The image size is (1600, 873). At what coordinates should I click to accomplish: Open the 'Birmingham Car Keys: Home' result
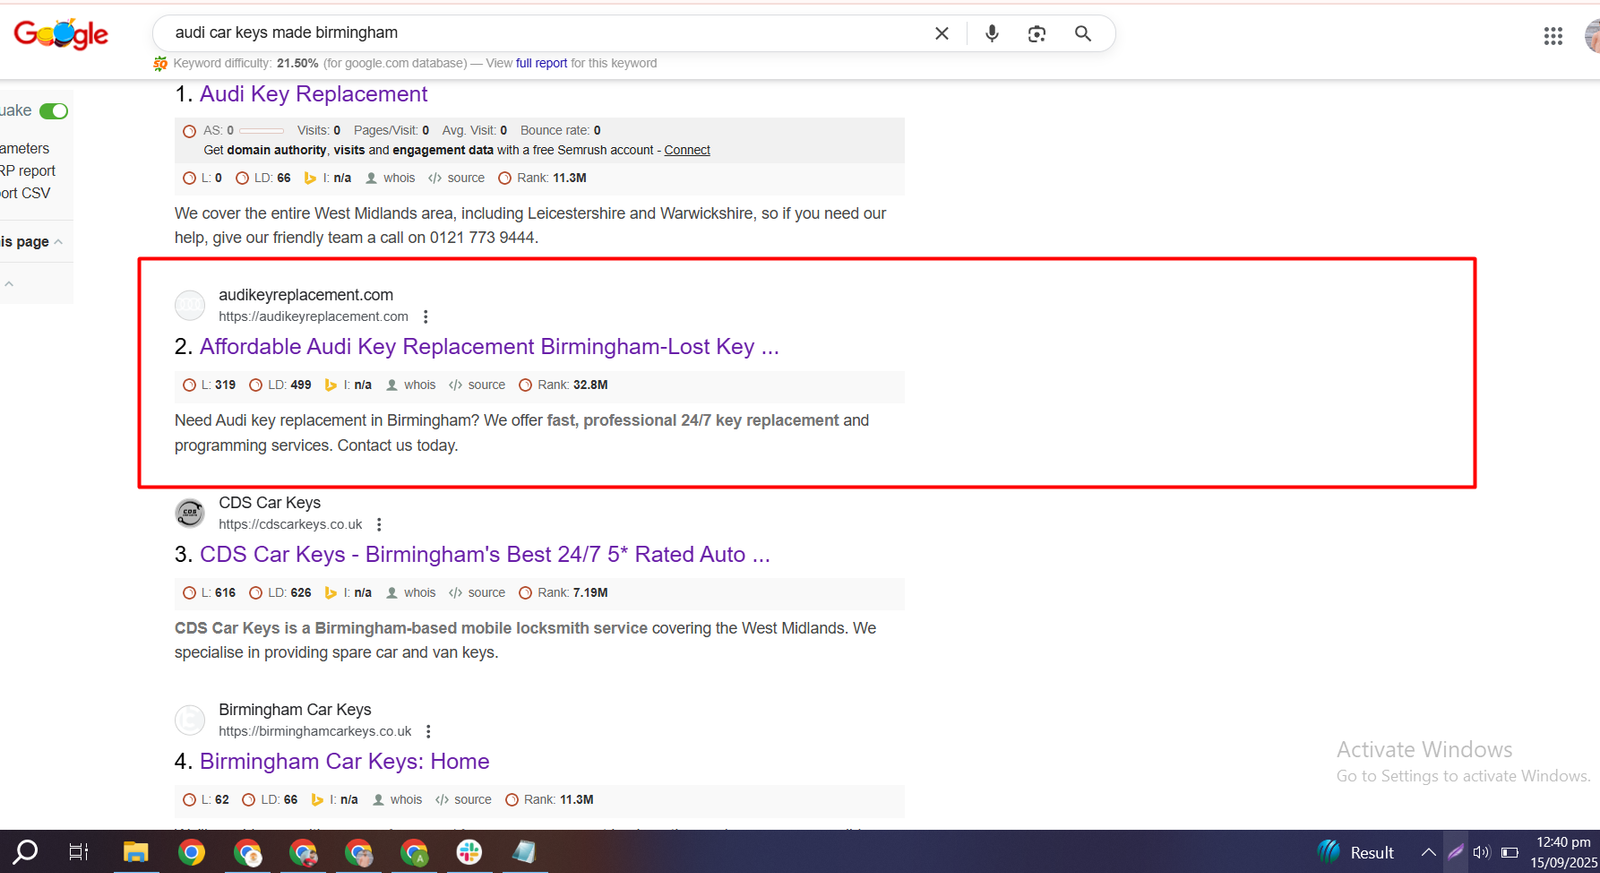(x=344, y=762)
